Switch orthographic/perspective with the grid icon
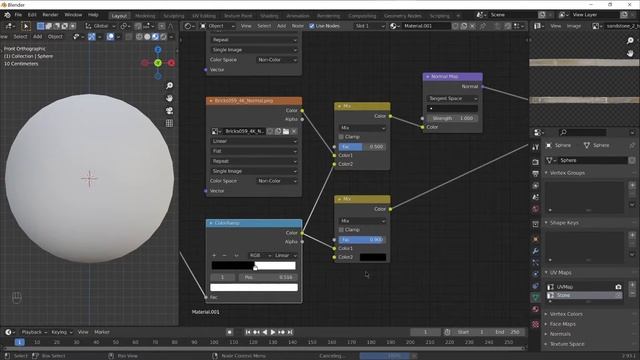The width and height of the screenshot is (640, 360). click(x=169, y=123)
